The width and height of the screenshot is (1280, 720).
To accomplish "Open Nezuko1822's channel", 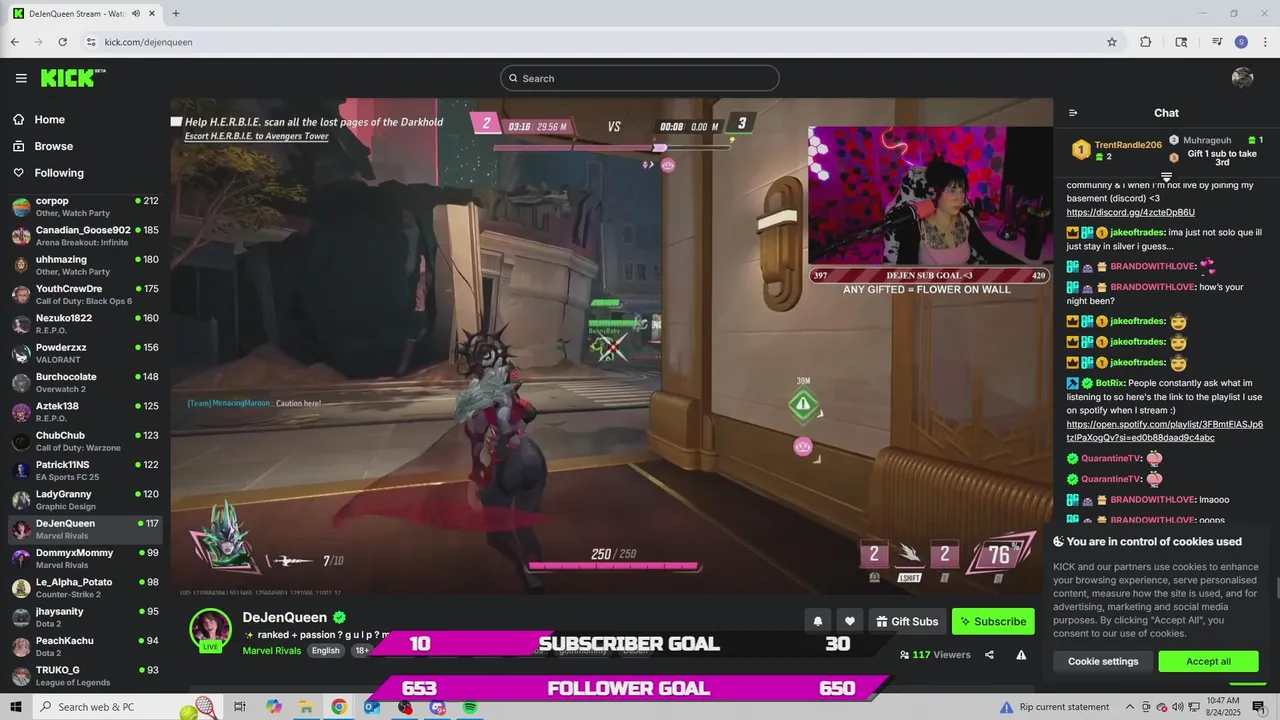I will (85, 324).
